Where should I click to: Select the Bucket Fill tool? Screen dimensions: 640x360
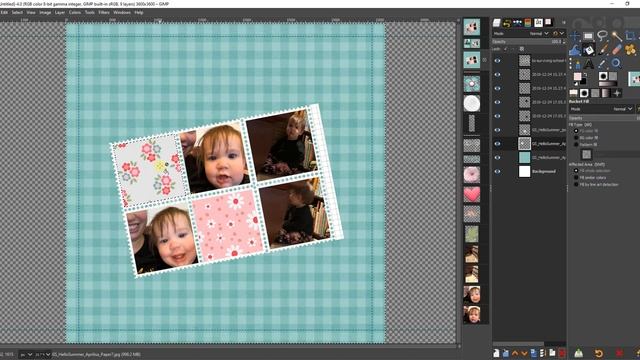coord(589,50)
